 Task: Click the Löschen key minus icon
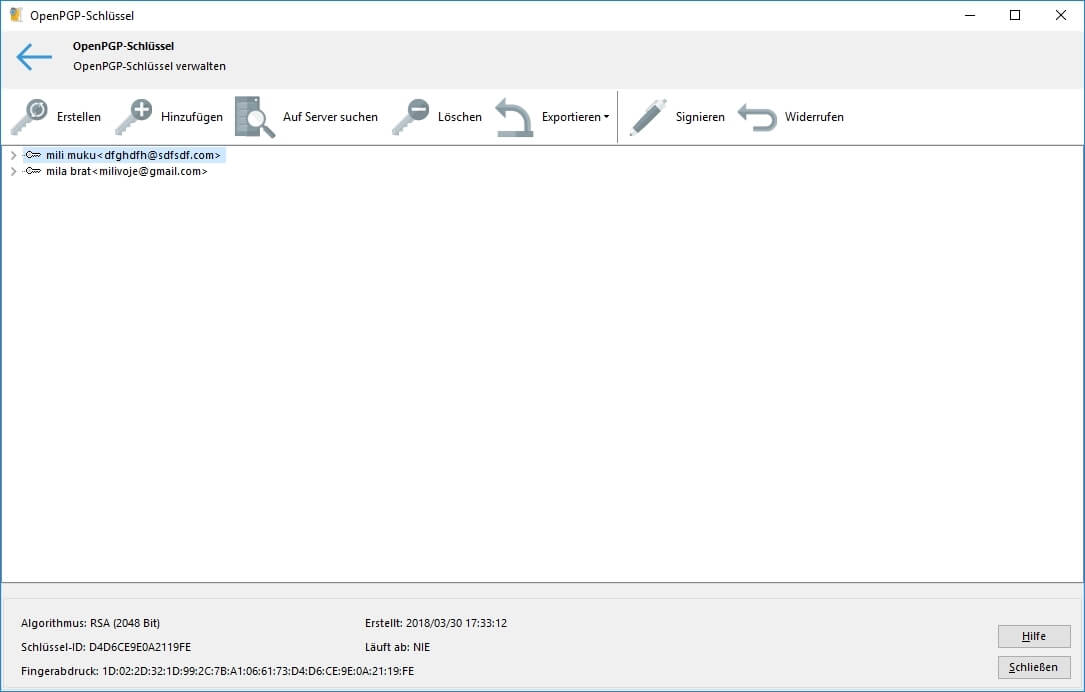click(x=410, y=117)
